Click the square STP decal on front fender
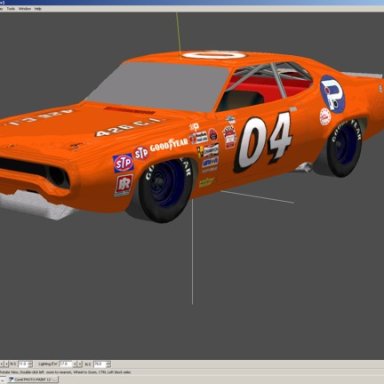This screenshot has width=384, height=384. (x=123, y=163)
